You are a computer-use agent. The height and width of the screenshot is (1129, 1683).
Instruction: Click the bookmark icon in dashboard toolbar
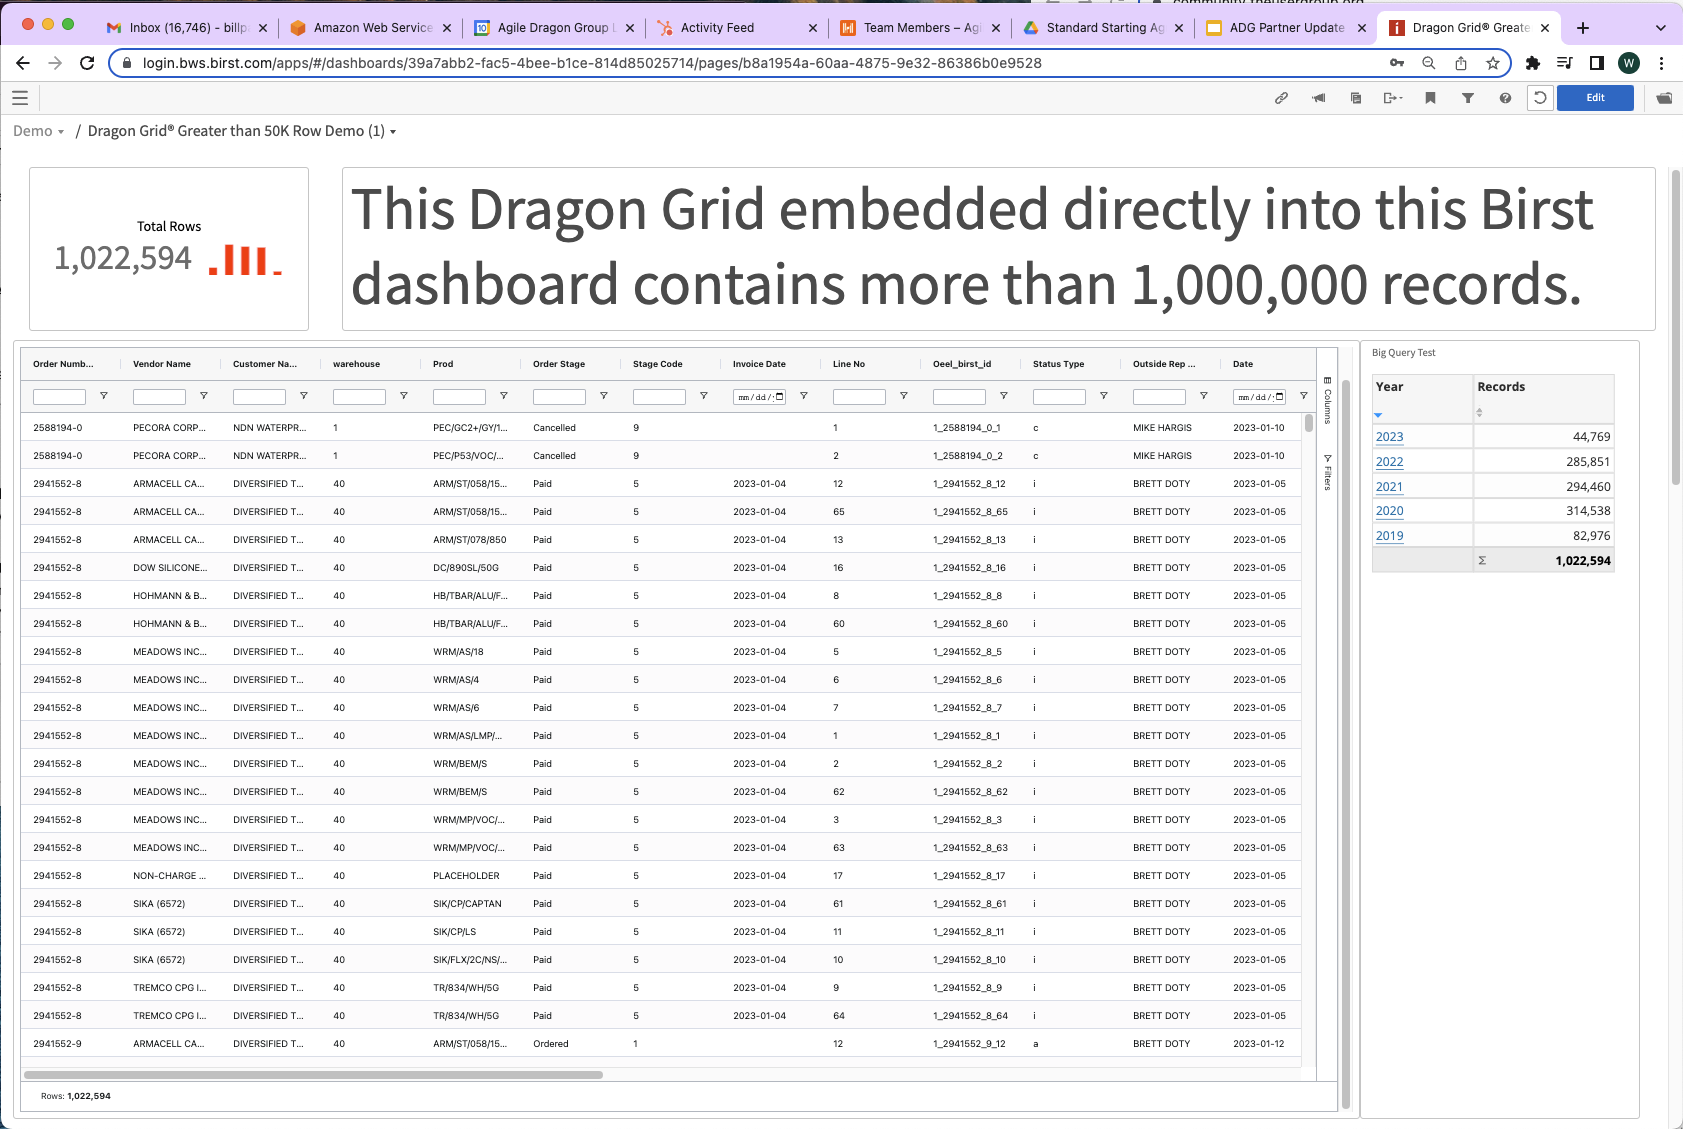coord(1430,98)
